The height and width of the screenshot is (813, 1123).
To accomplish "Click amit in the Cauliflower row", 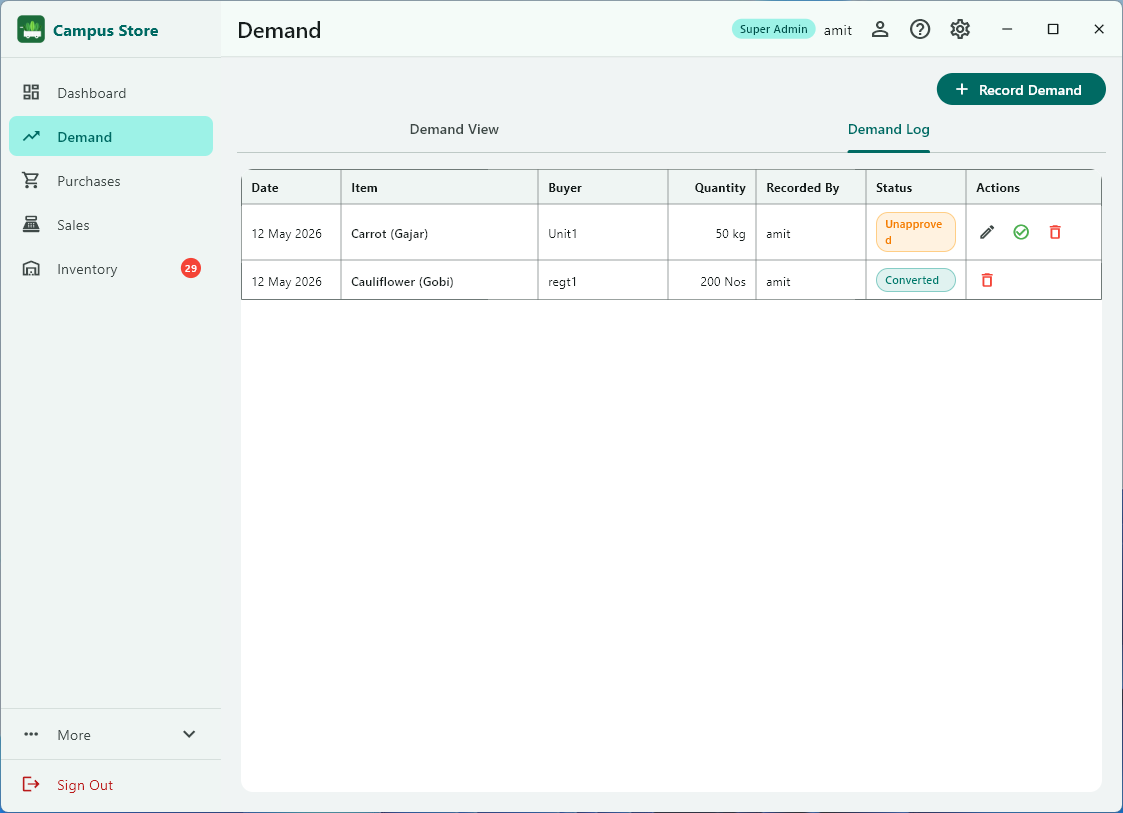I will (x=778, y=282).
